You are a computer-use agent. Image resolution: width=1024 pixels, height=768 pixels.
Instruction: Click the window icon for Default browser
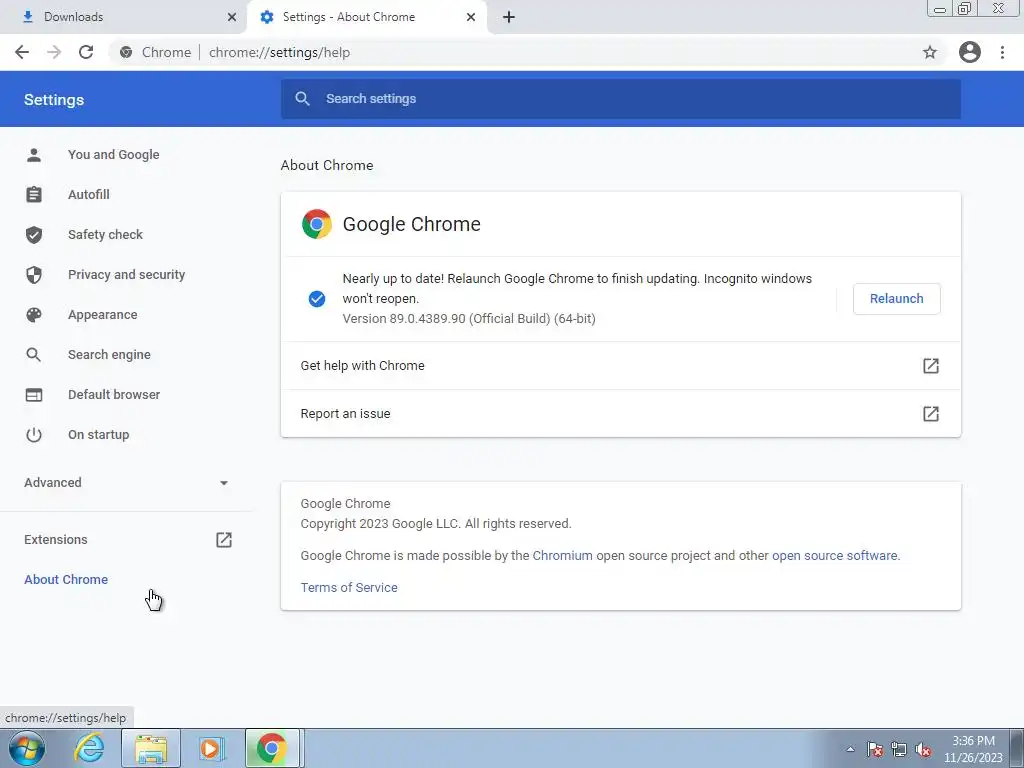coord(34,394)
